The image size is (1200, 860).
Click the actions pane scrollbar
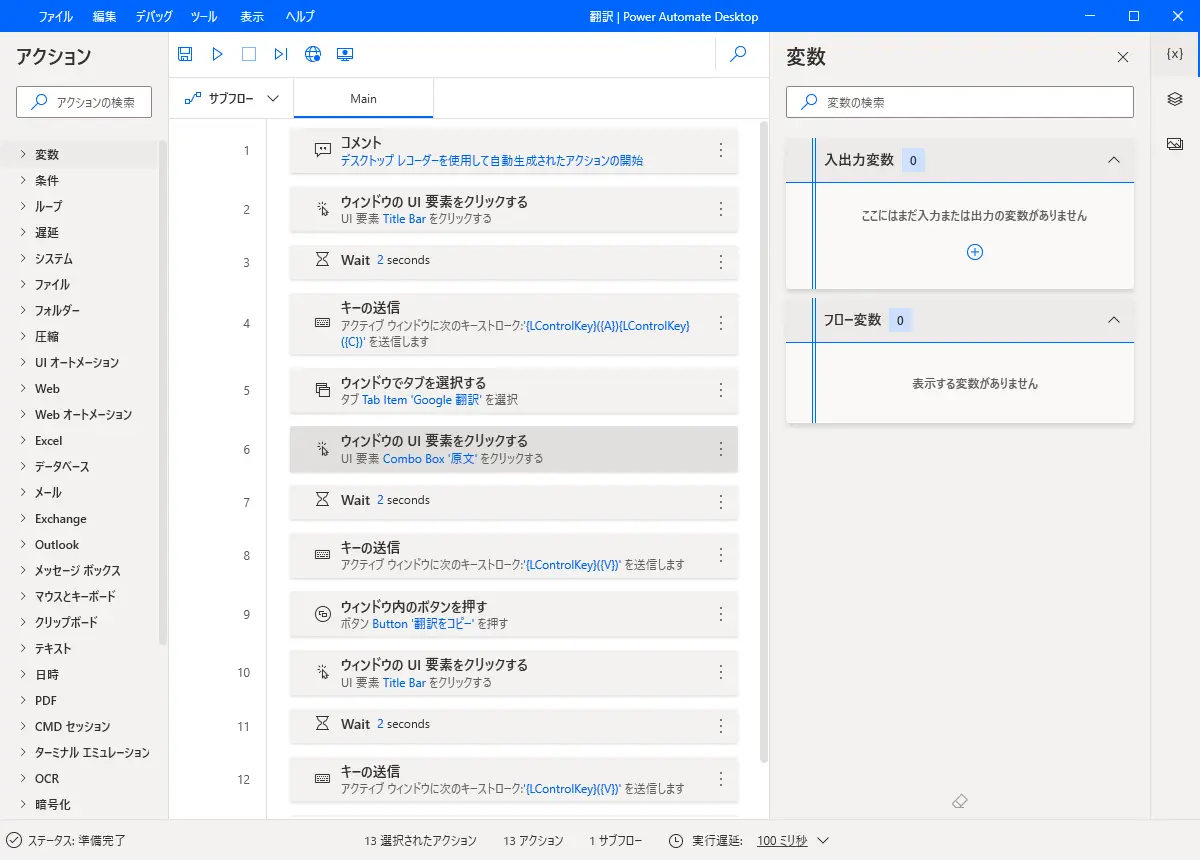coord(163,395)
